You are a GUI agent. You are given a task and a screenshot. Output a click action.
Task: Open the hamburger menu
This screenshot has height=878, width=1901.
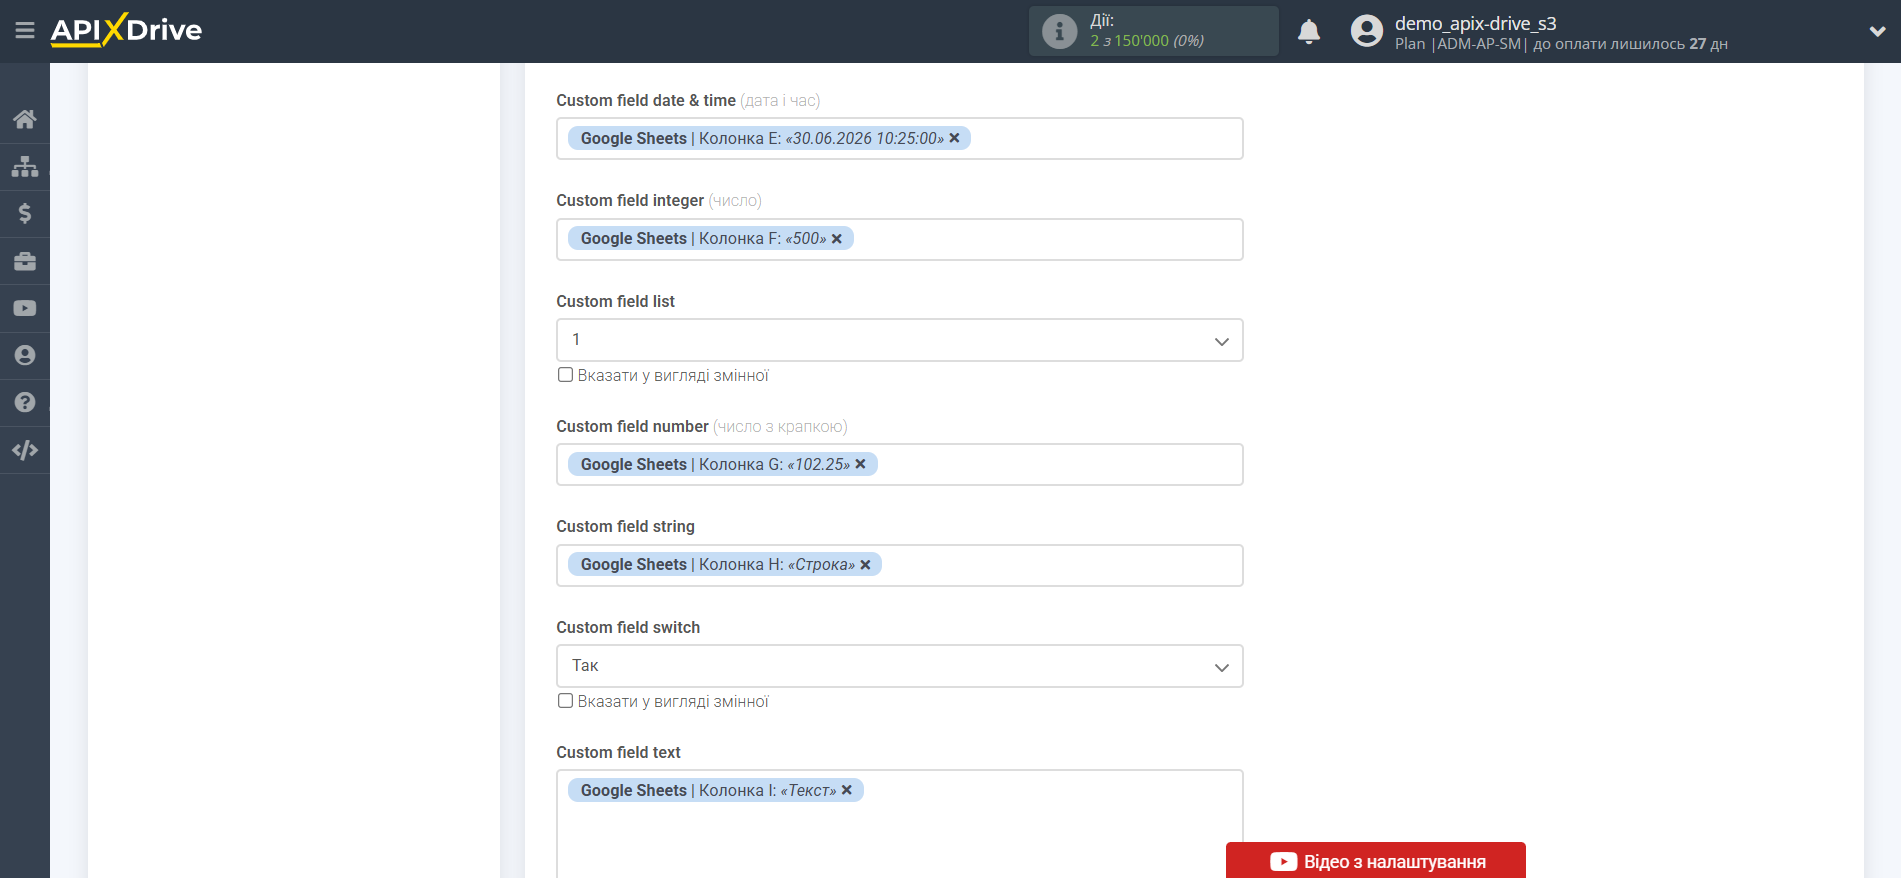[25, 30]
